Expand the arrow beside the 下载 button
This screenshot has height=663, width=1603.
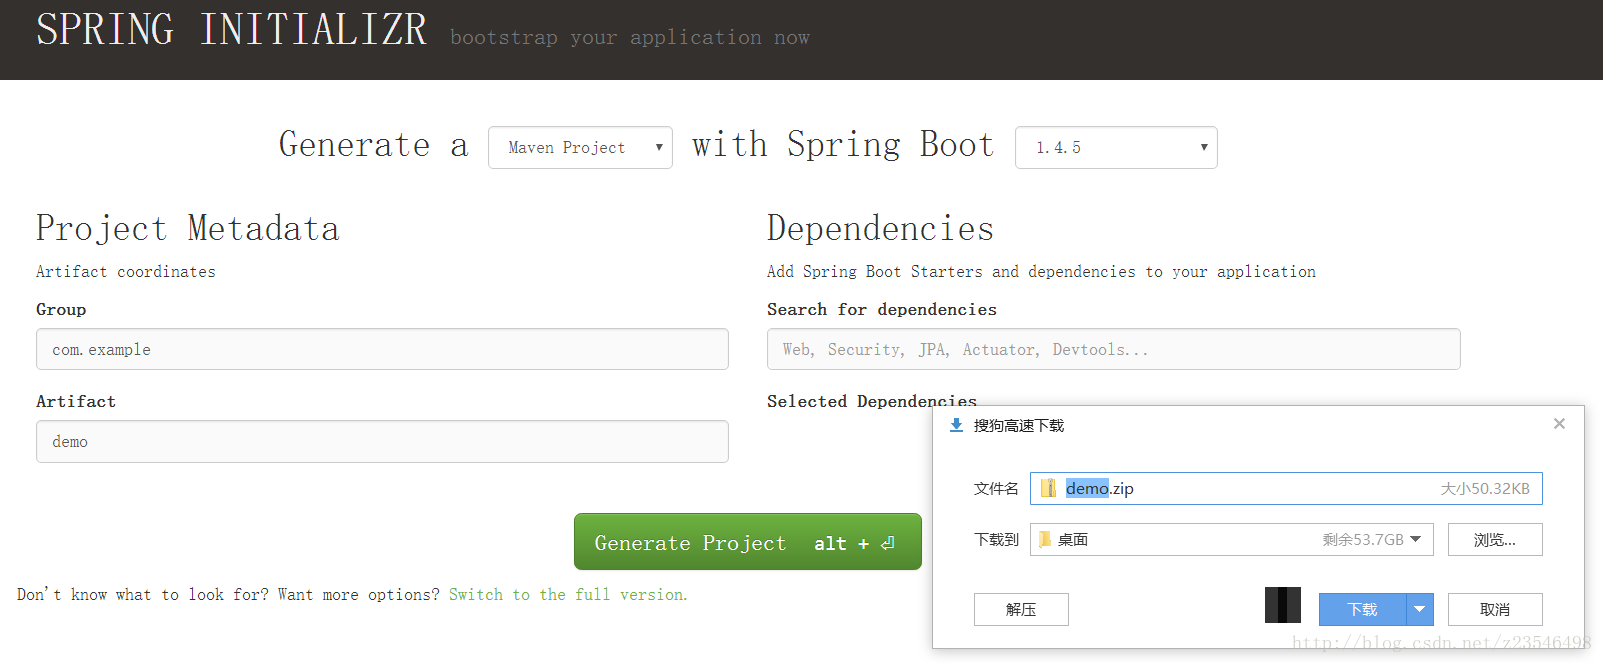1420,609
